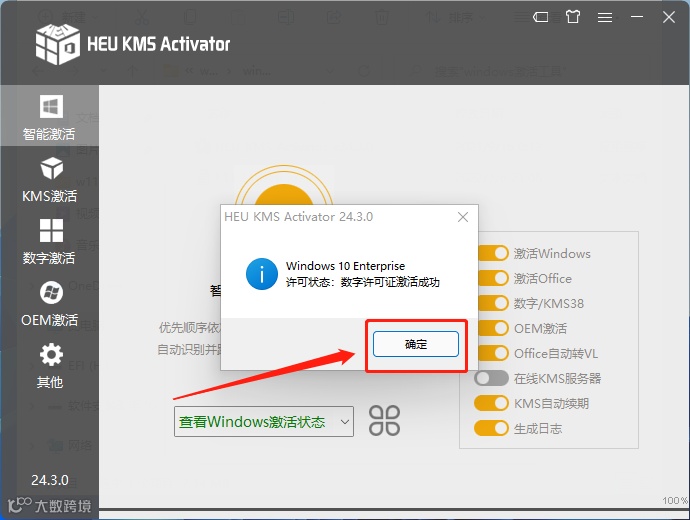Toggle the 生成日志 log switch
This screenshot has height=520, width=690.
point(491,428)
